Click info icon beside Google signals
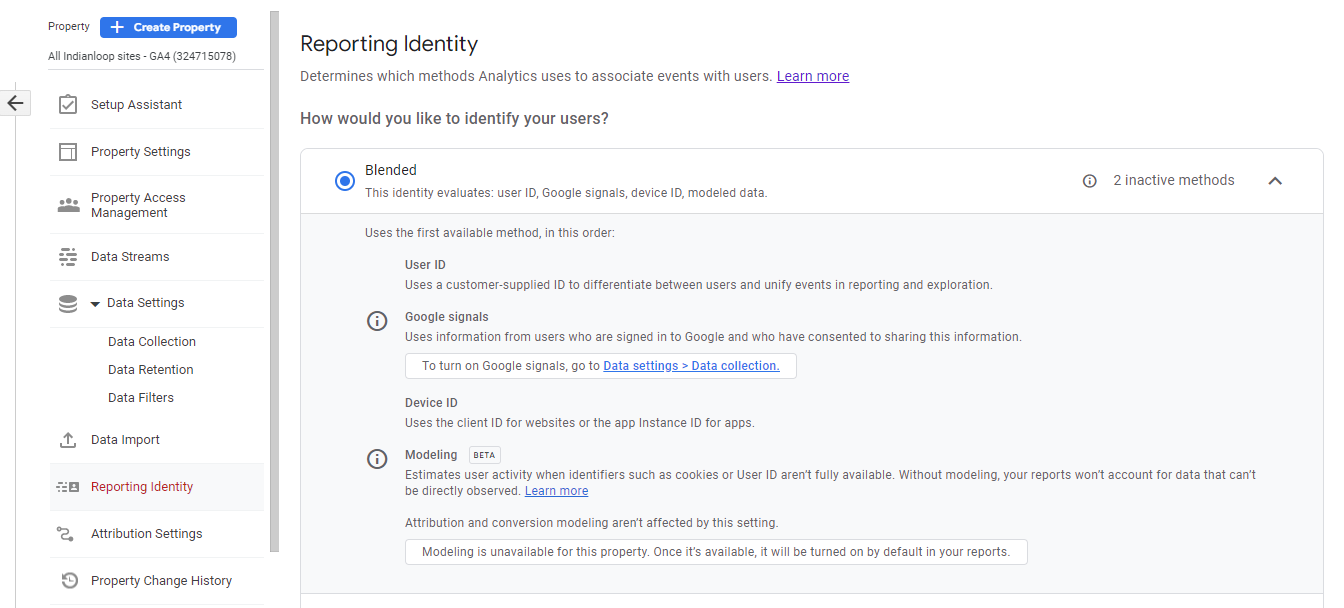 (377, 321)
